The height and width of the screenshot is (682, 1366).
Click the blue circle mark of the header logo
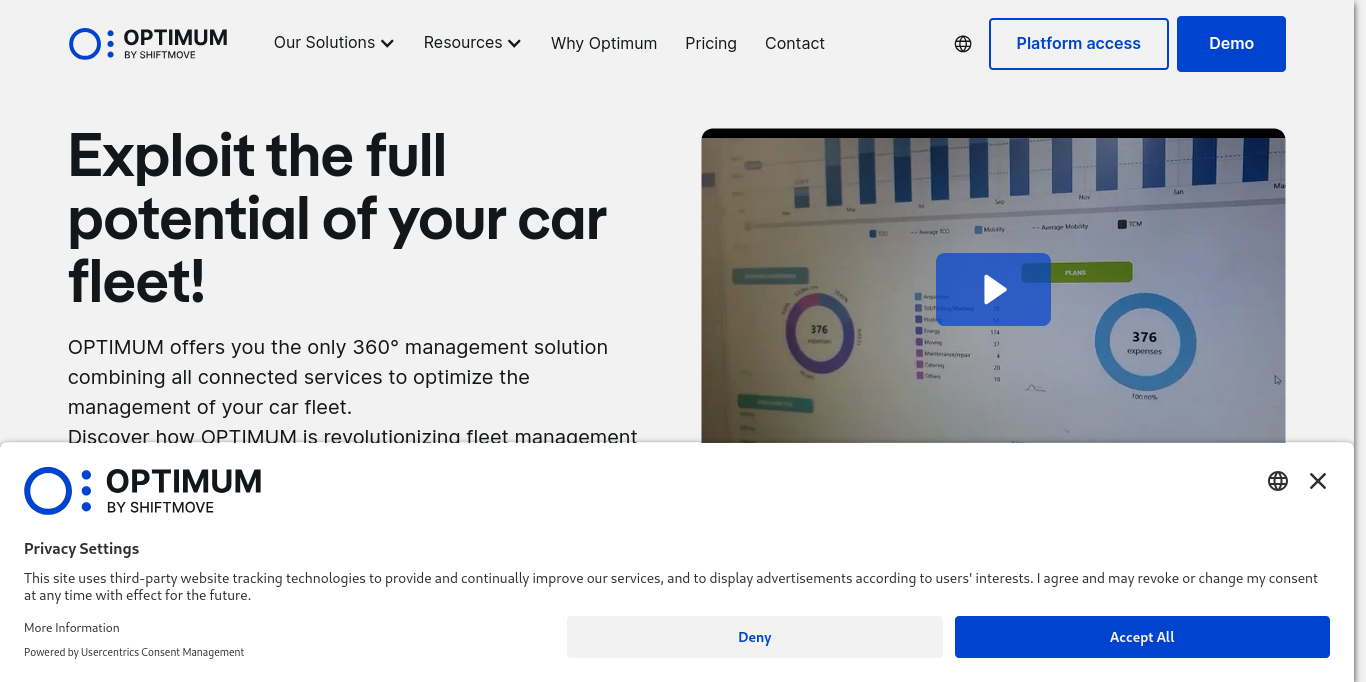84,43
